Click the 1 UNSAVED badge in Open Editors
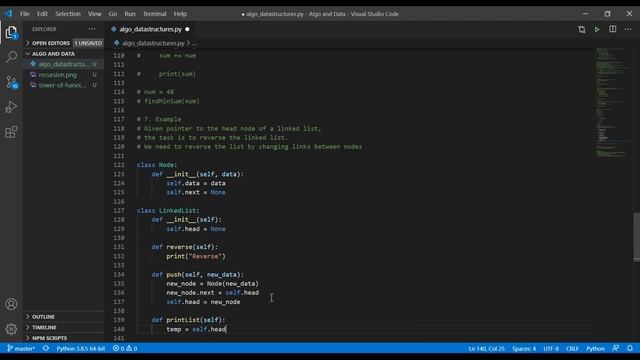 tap(88, 43)
